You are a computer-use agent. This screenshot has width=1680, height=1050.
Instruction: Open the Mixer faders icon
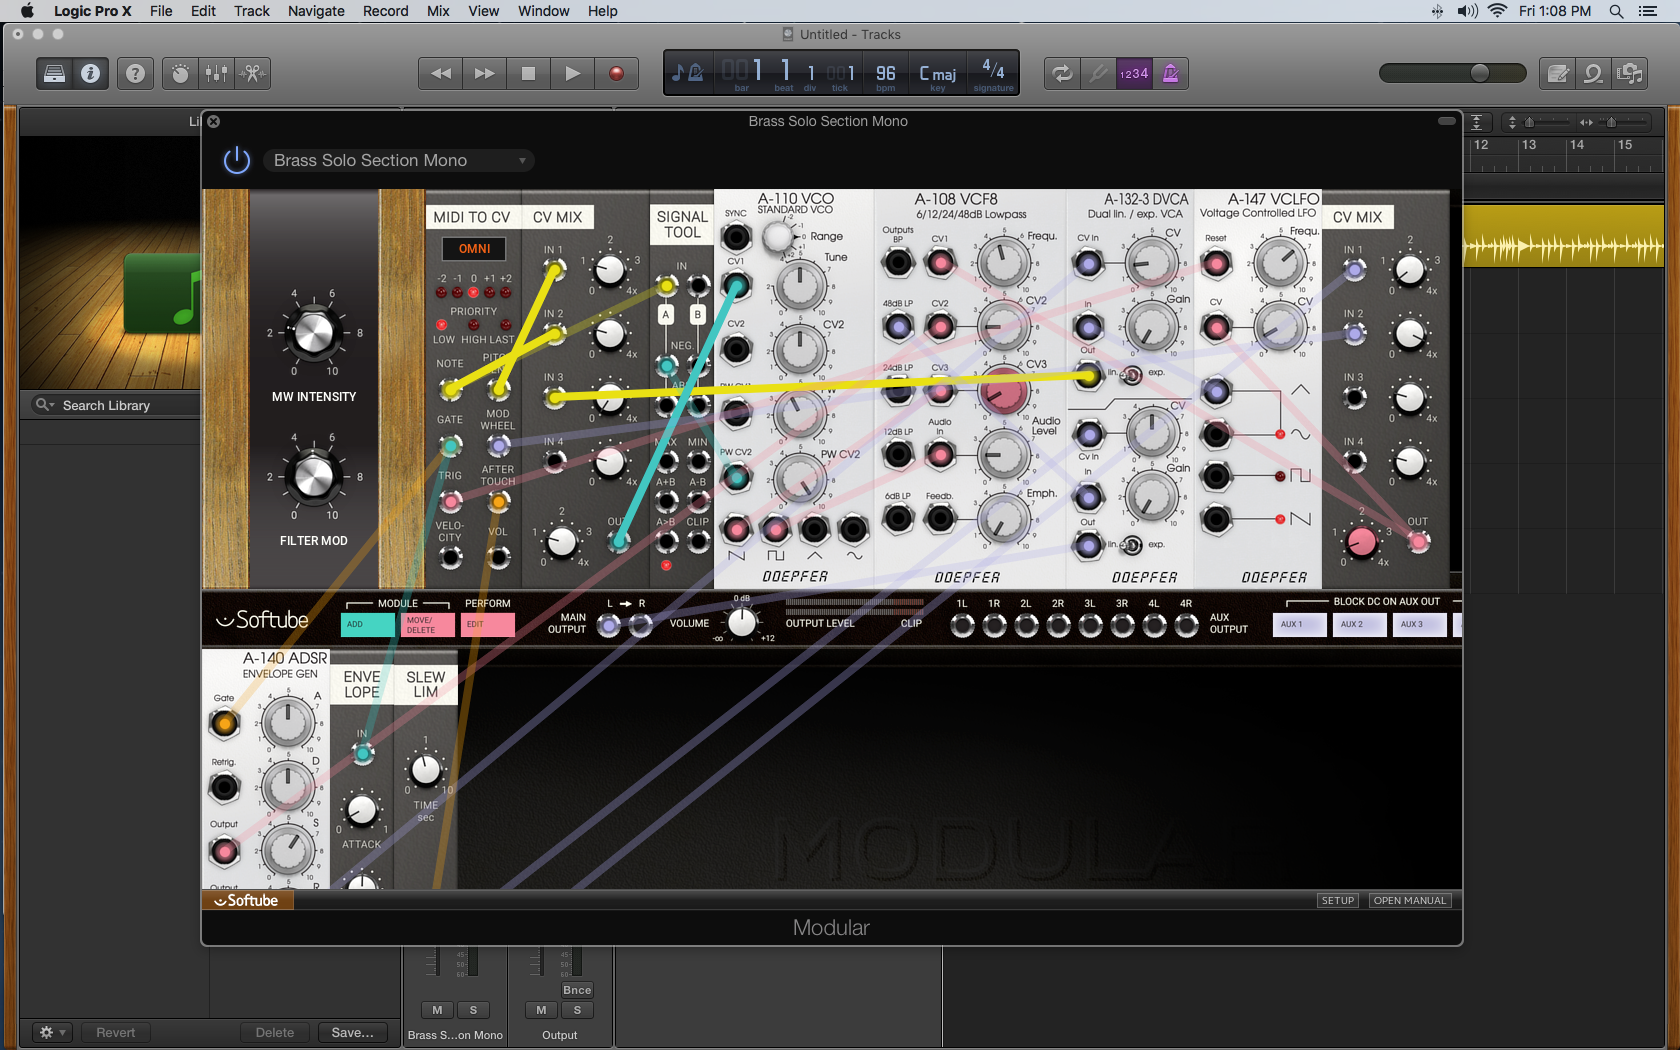[216, 73]
